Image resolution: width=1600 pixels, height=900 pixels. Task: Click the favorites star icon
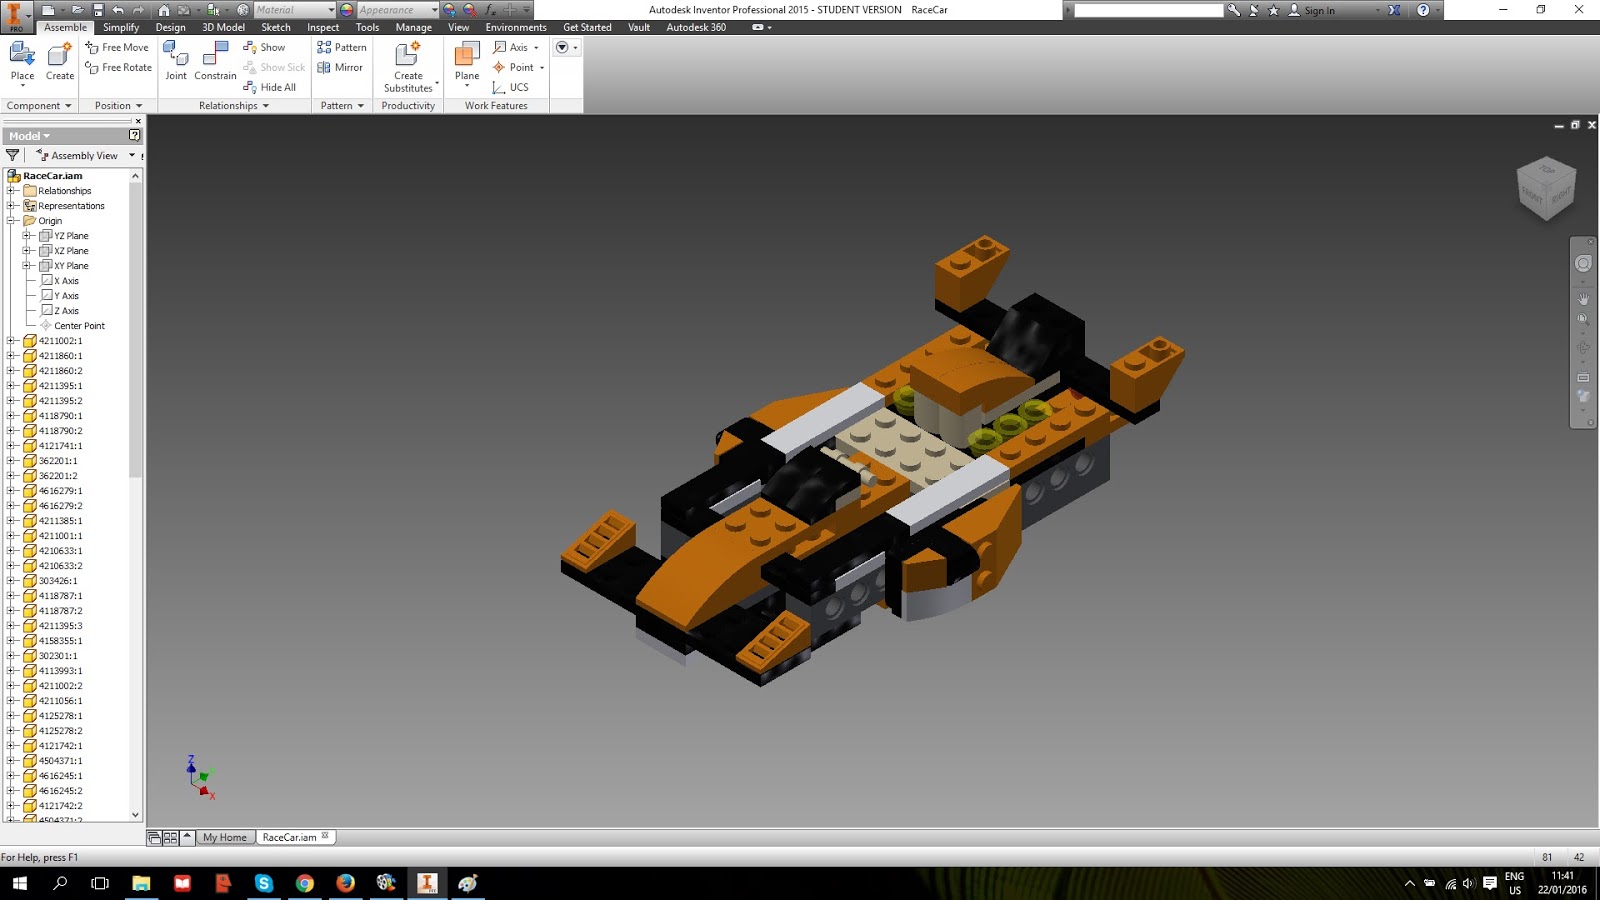coord(1273,9)
